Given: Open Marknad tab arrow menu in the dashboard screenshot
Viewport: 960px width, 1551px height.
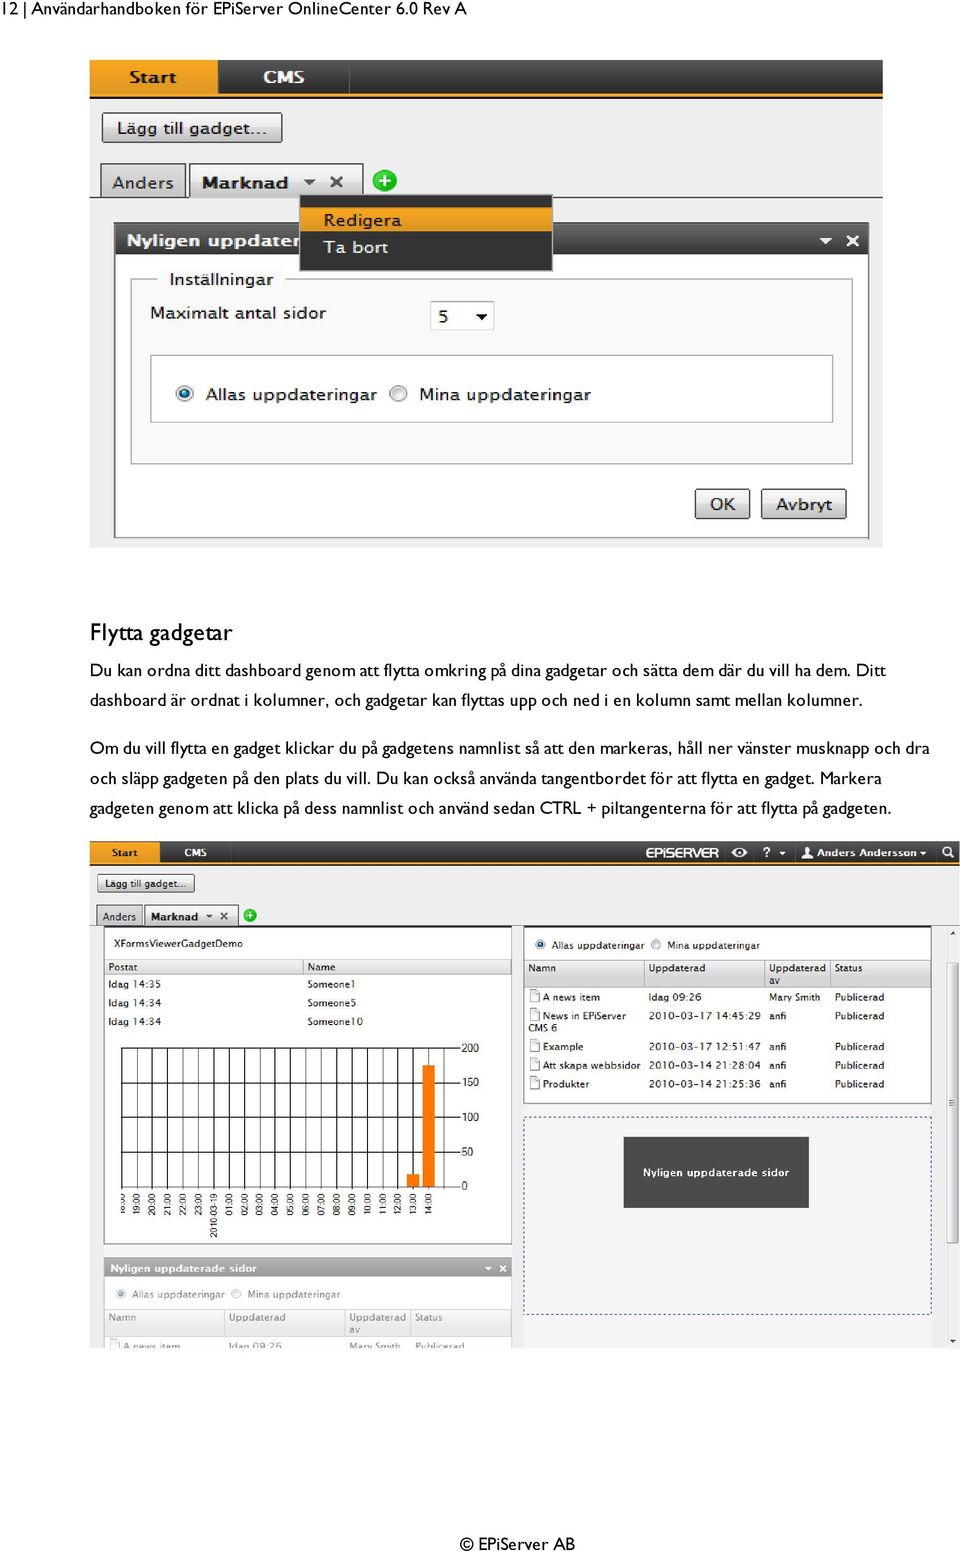Looking at the screenshot, I should point(209,916).
